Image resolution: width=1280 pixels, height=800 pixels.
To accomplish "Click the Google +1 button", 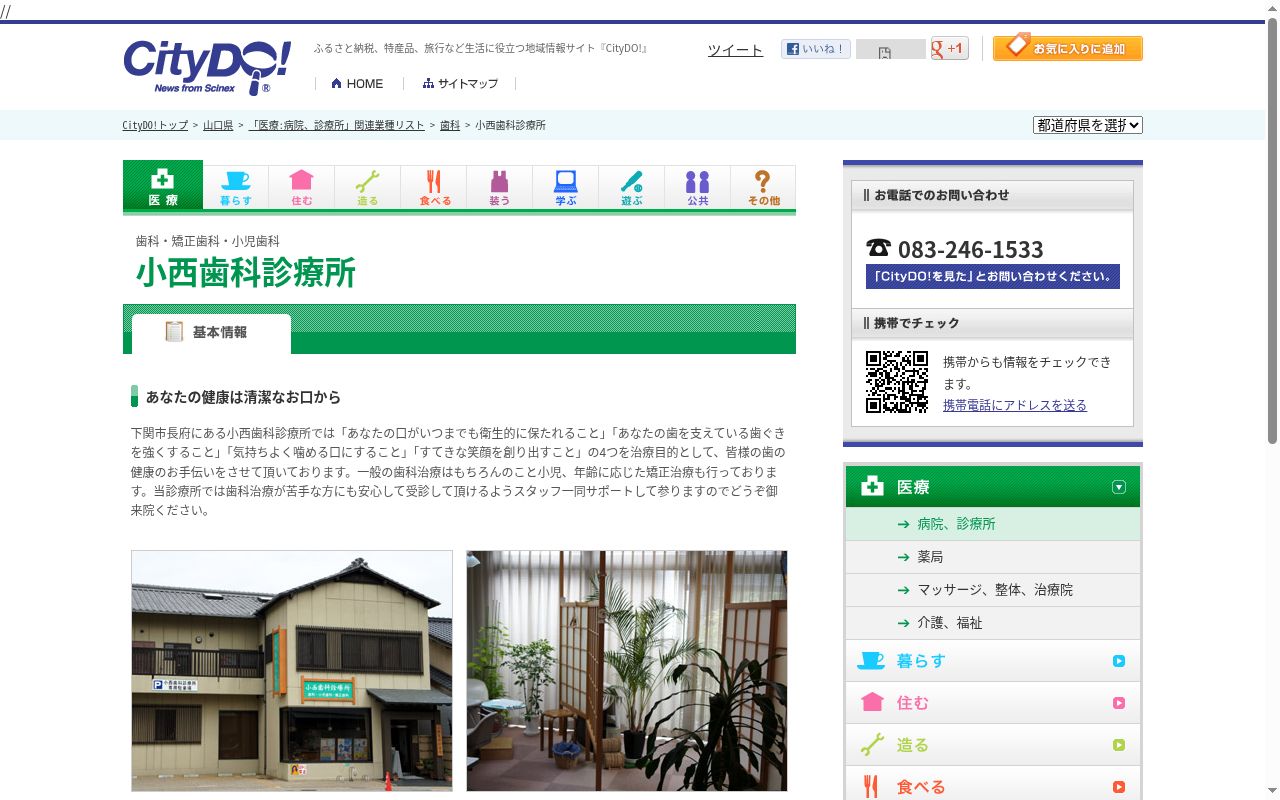I will [x=949, y=48].
